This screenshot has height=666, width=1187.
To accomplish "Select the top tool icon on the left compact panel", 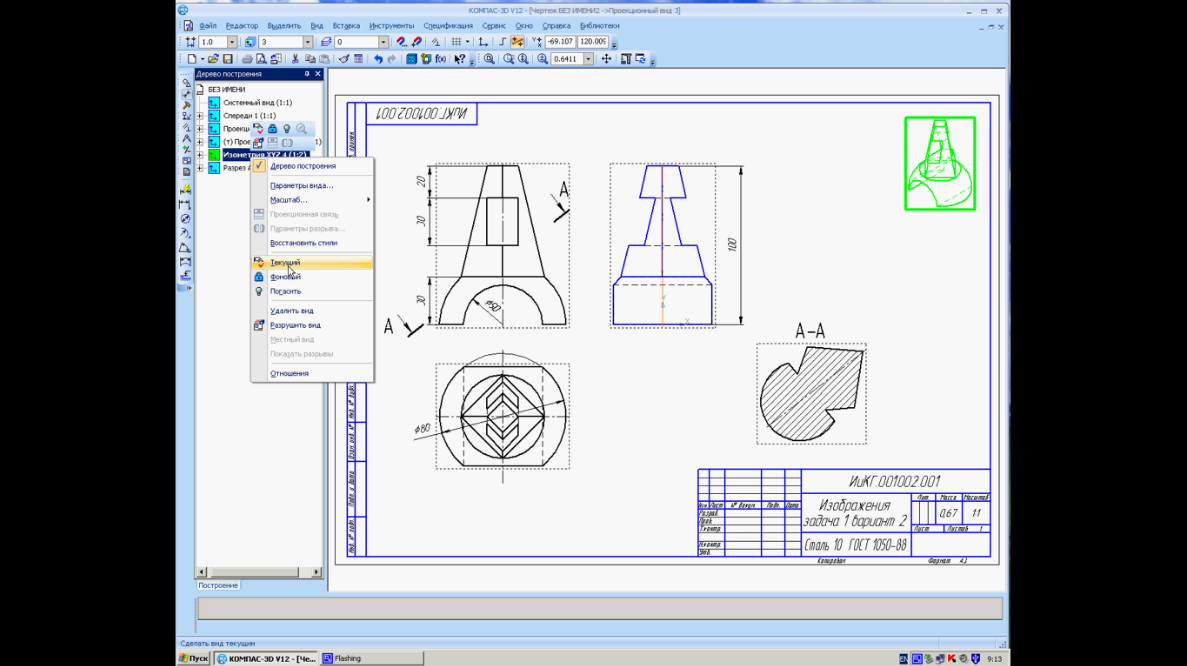I will pos(185,83).
